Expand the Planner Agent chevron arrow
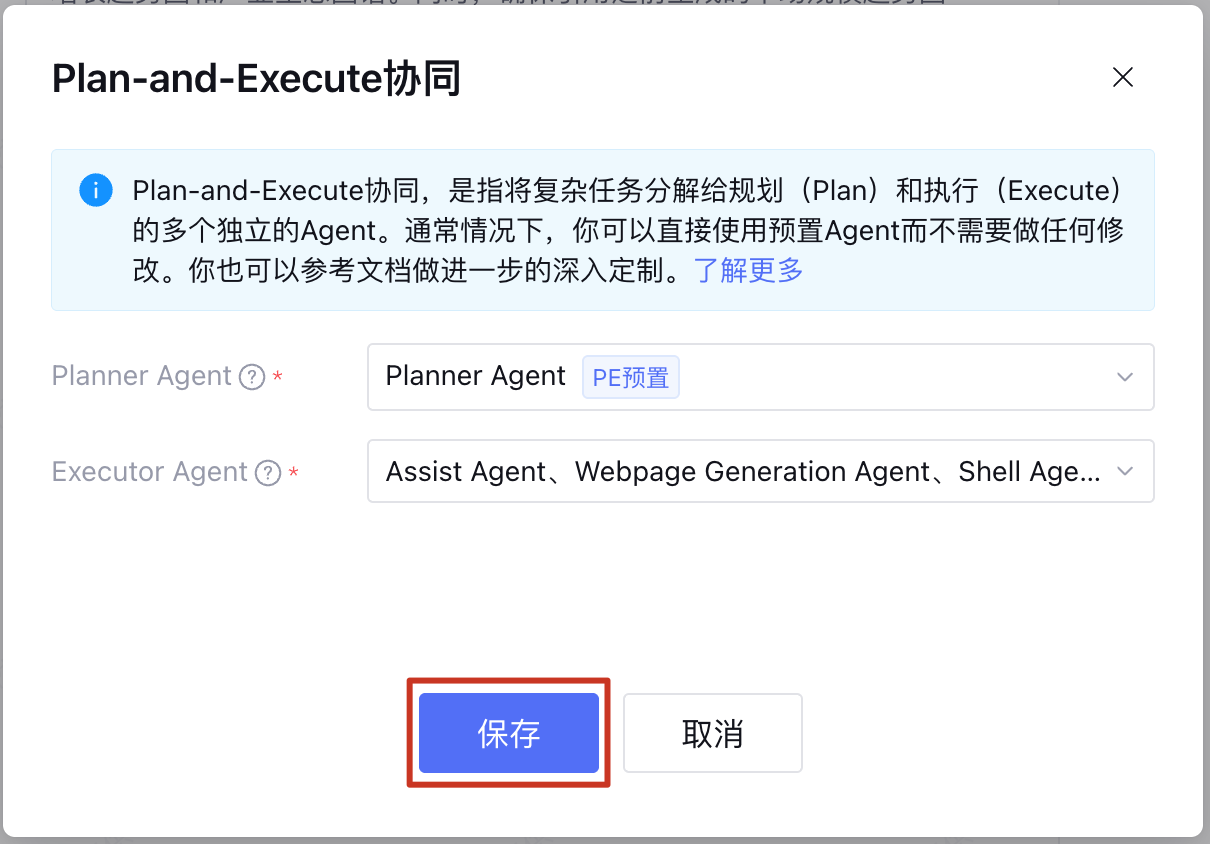The width and height of the screenshot is (1210, 844). pos(1125,377)
